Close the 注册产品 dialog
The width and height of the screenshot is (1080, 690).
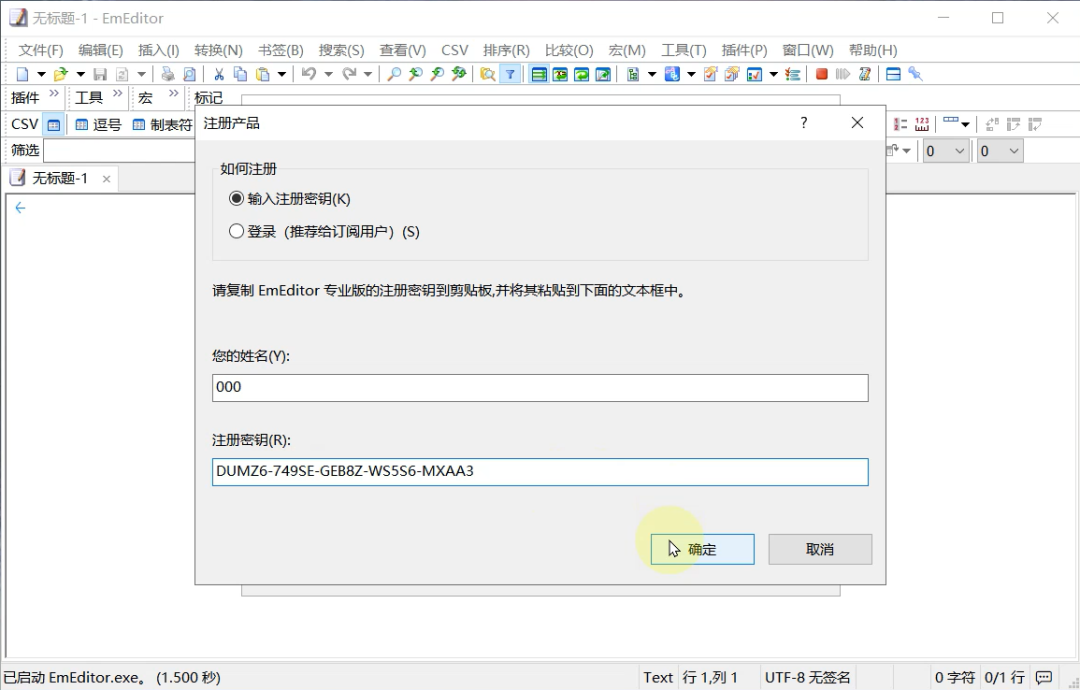pos(857,123)
